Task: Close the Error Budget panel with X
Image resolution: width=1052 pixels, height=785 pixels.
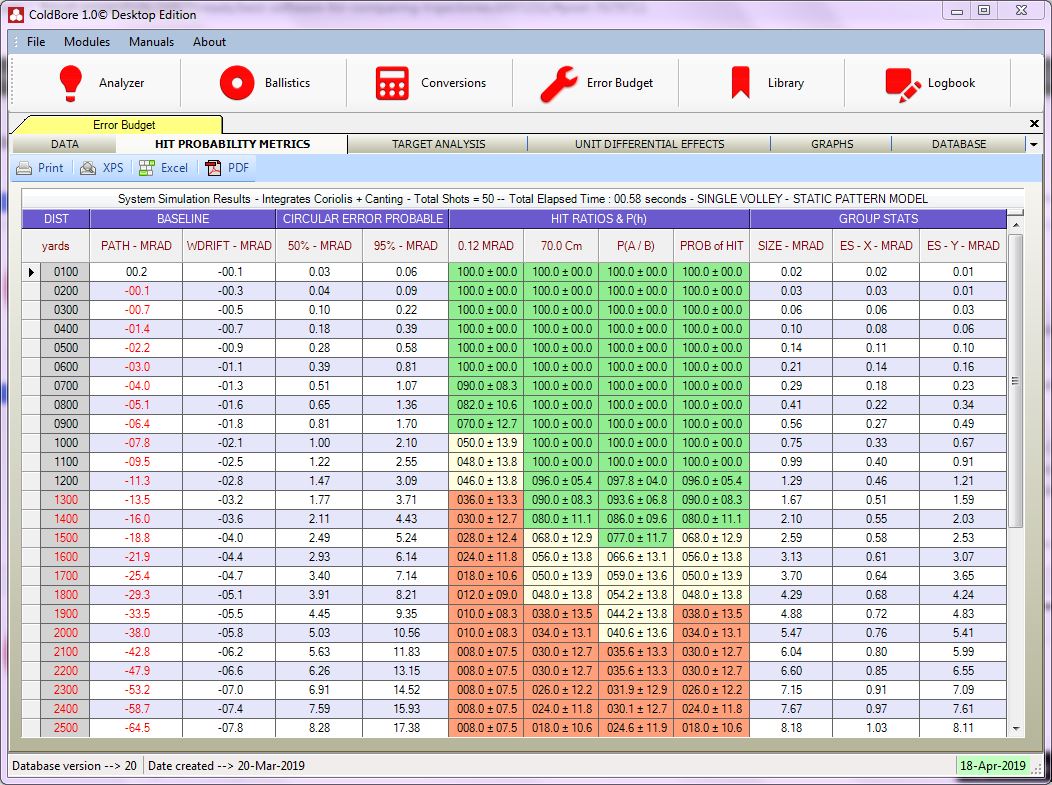Action: coord(1034,123)
